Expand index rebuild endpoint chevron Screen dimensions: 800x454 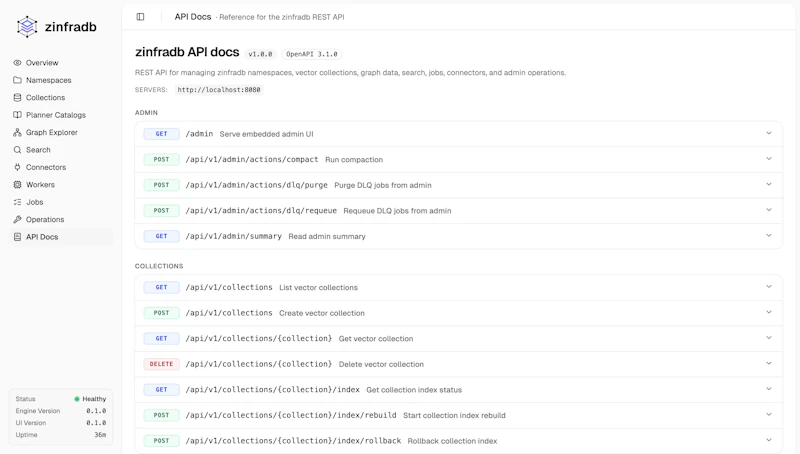pyautogui.click(x=768, y=414)
